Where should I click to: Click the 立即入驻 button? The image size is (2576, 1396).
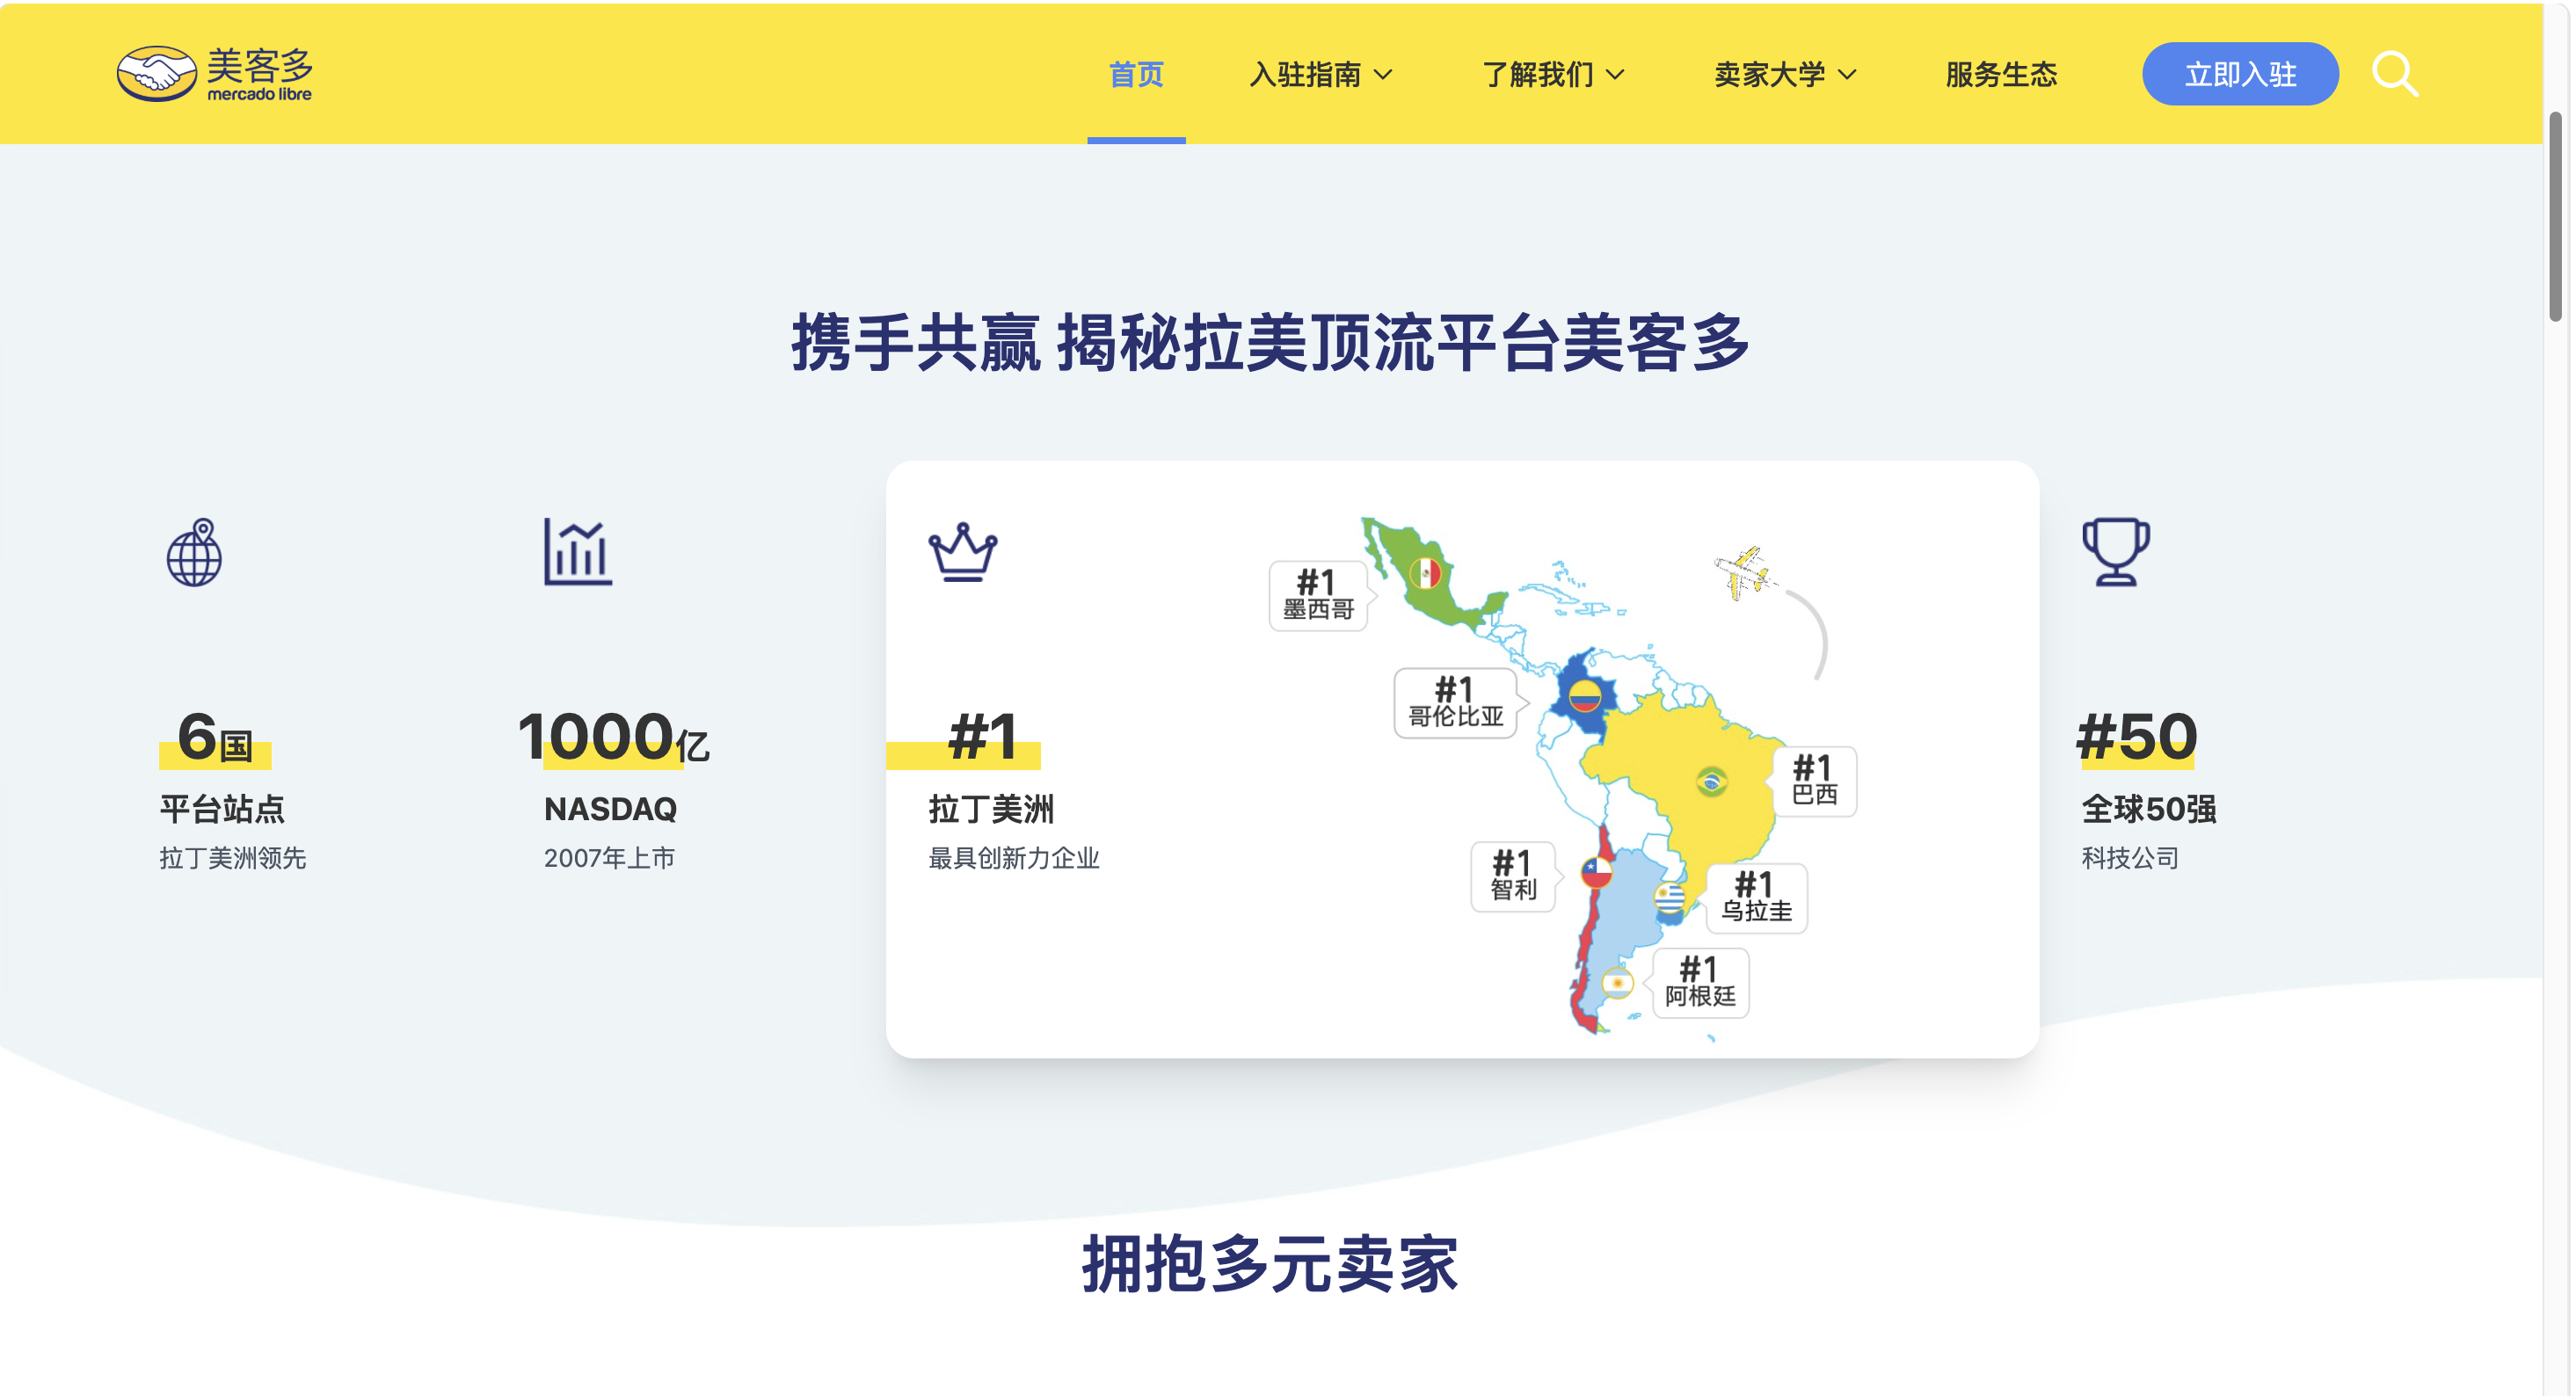click(x=2240, y=74)
